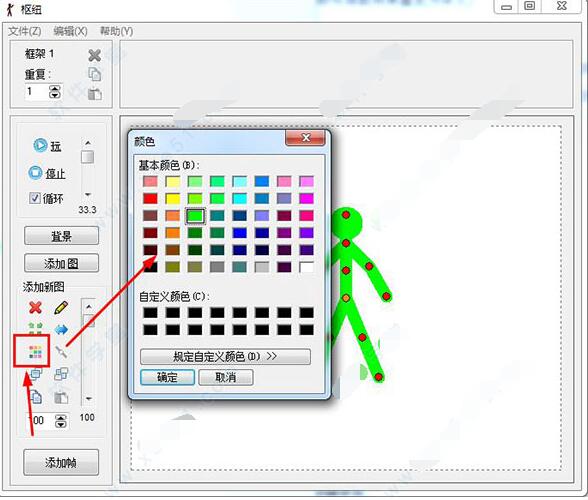Click the speed scrollbar up arrow

[88, 143]
